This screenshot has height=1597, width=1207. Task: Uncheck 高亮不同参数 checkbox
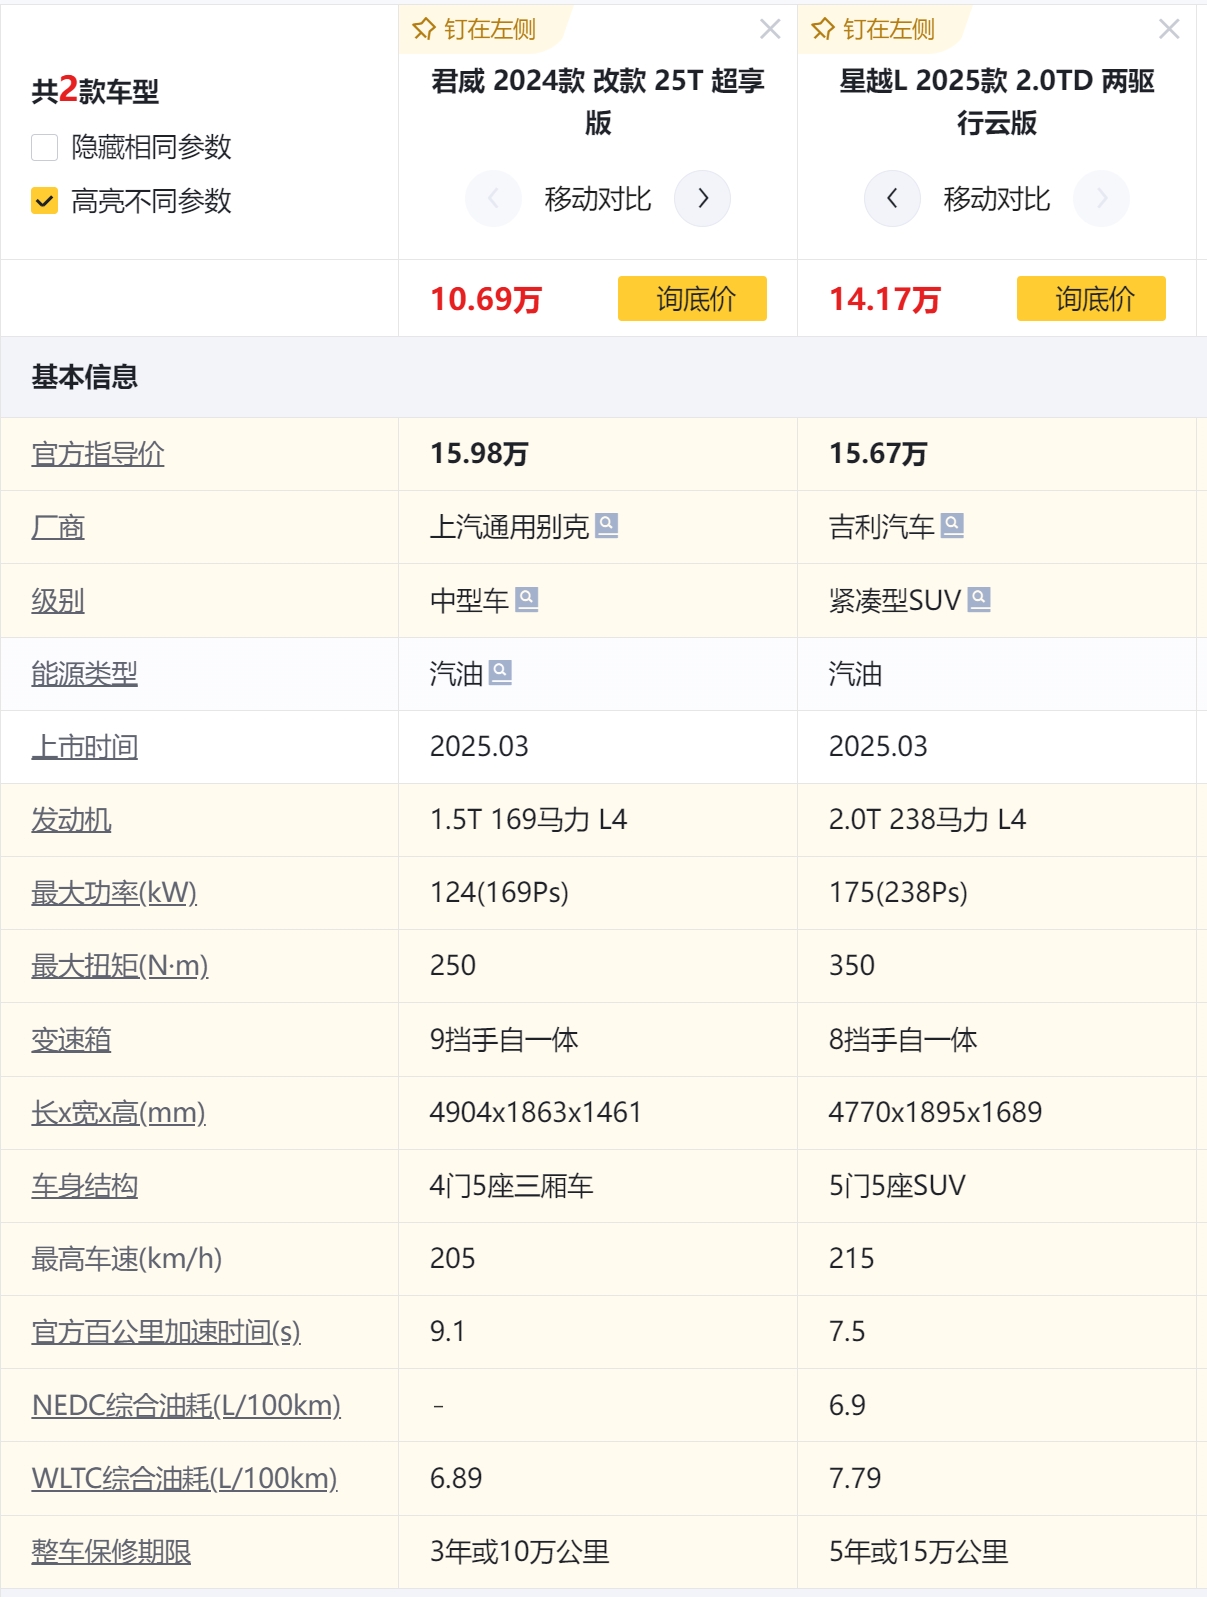pos(45,201)
